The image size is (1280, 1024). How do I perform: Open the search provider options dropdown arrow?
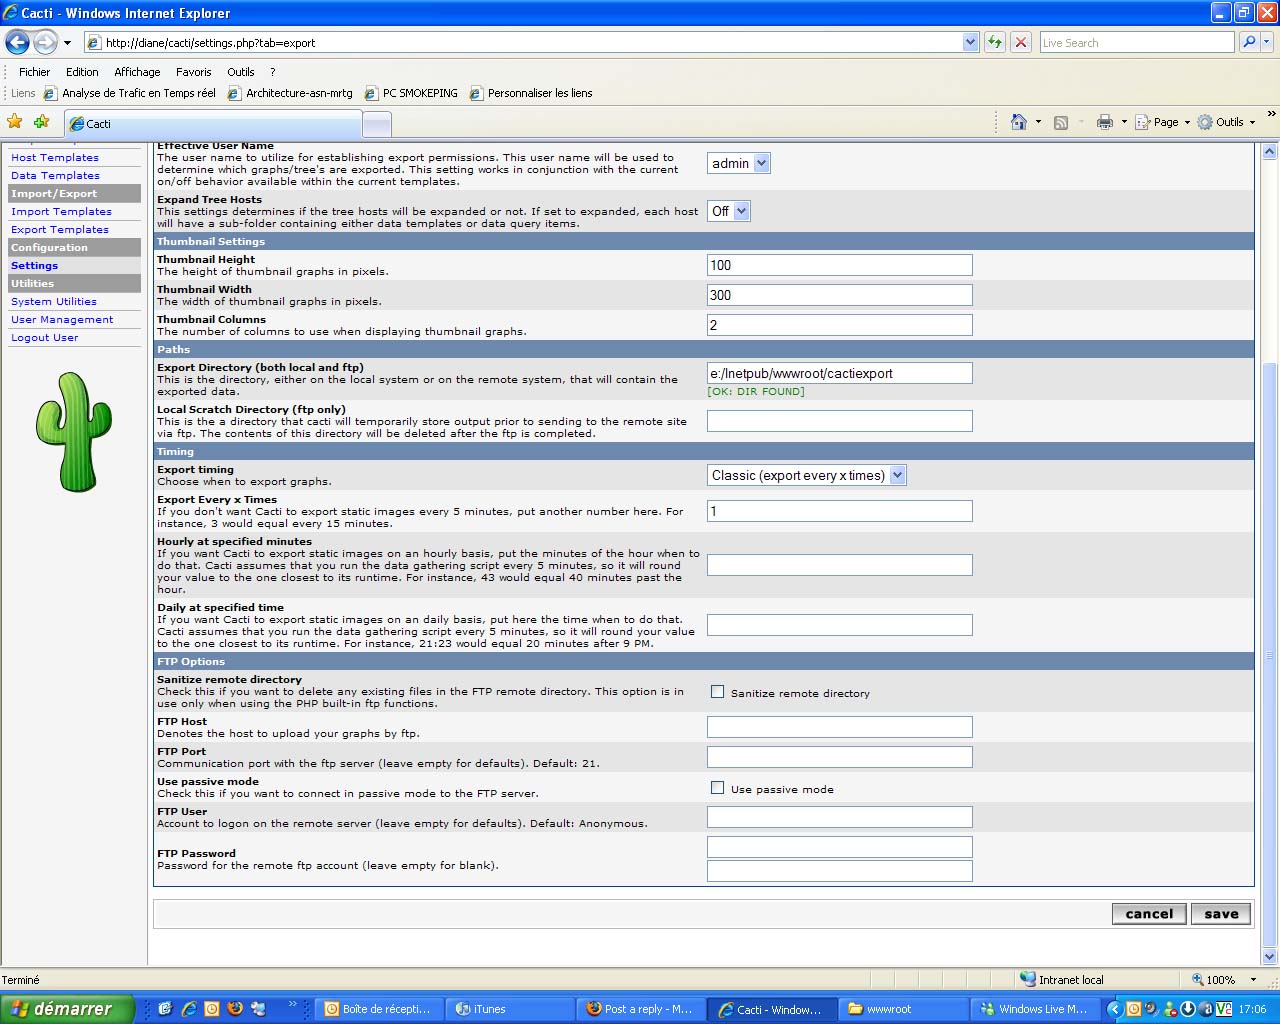(1267, 42)
